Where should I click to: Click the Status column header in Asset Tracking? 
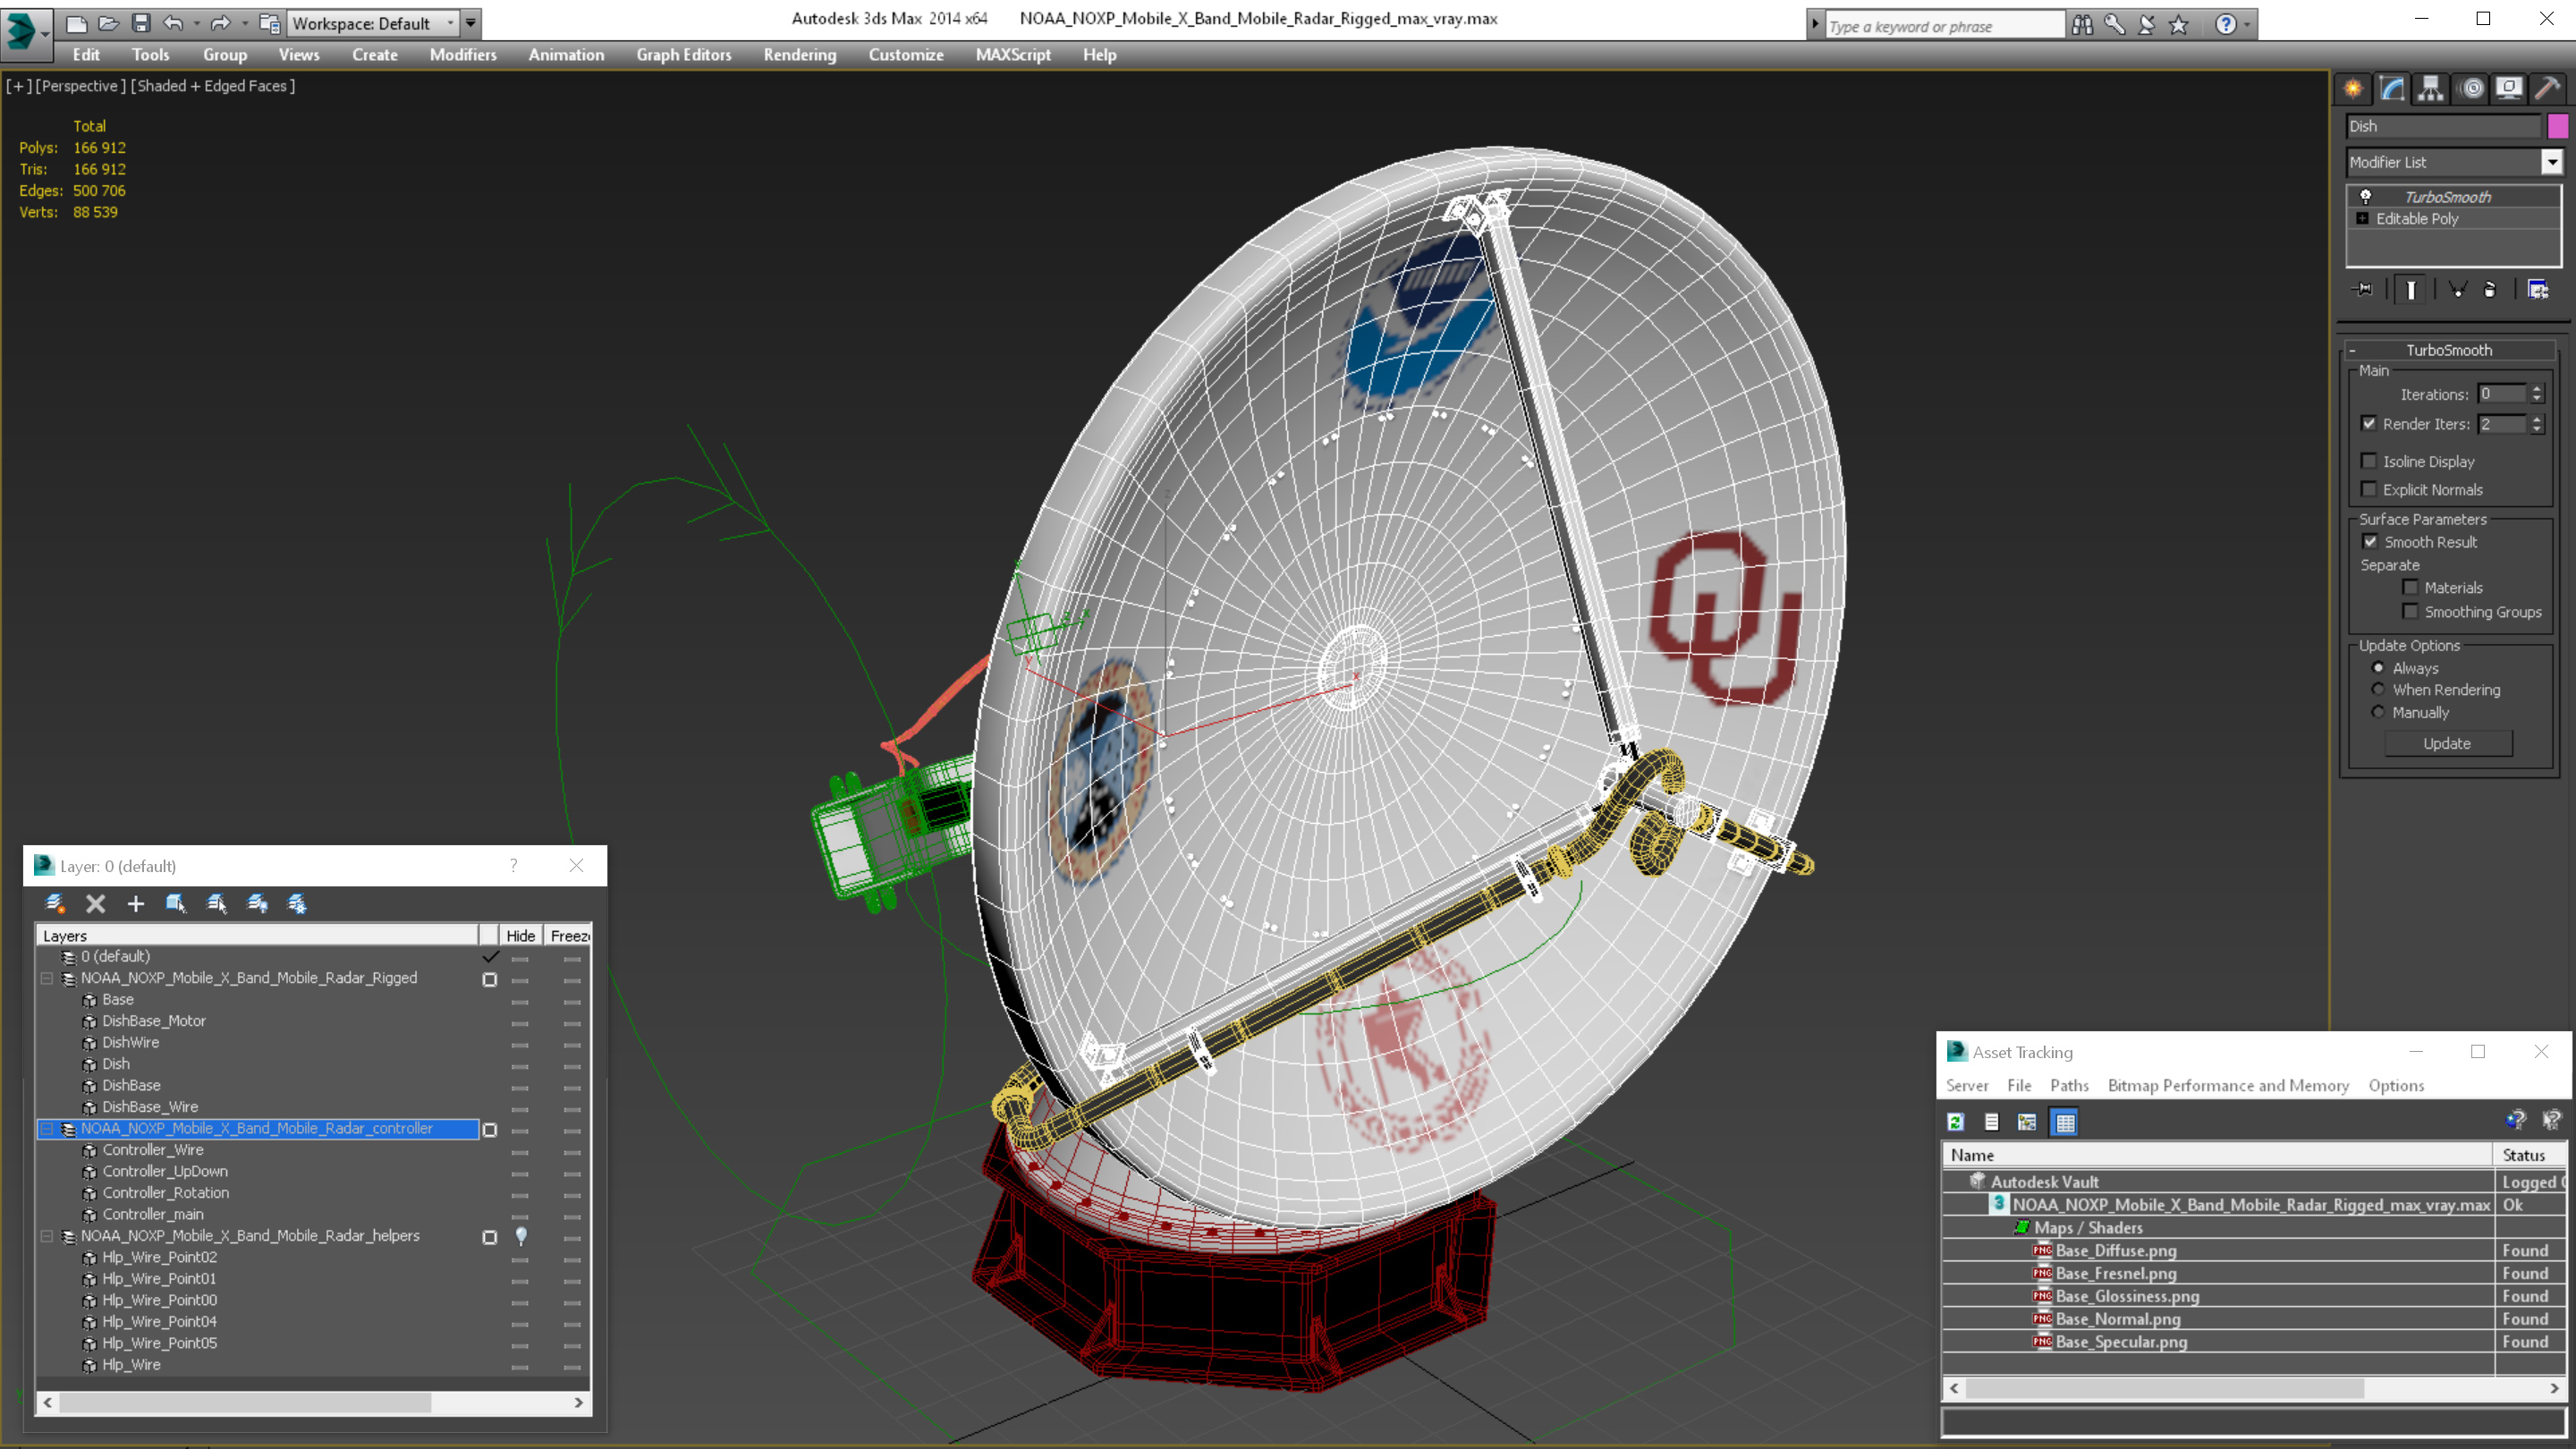tap(2530, 1155)
